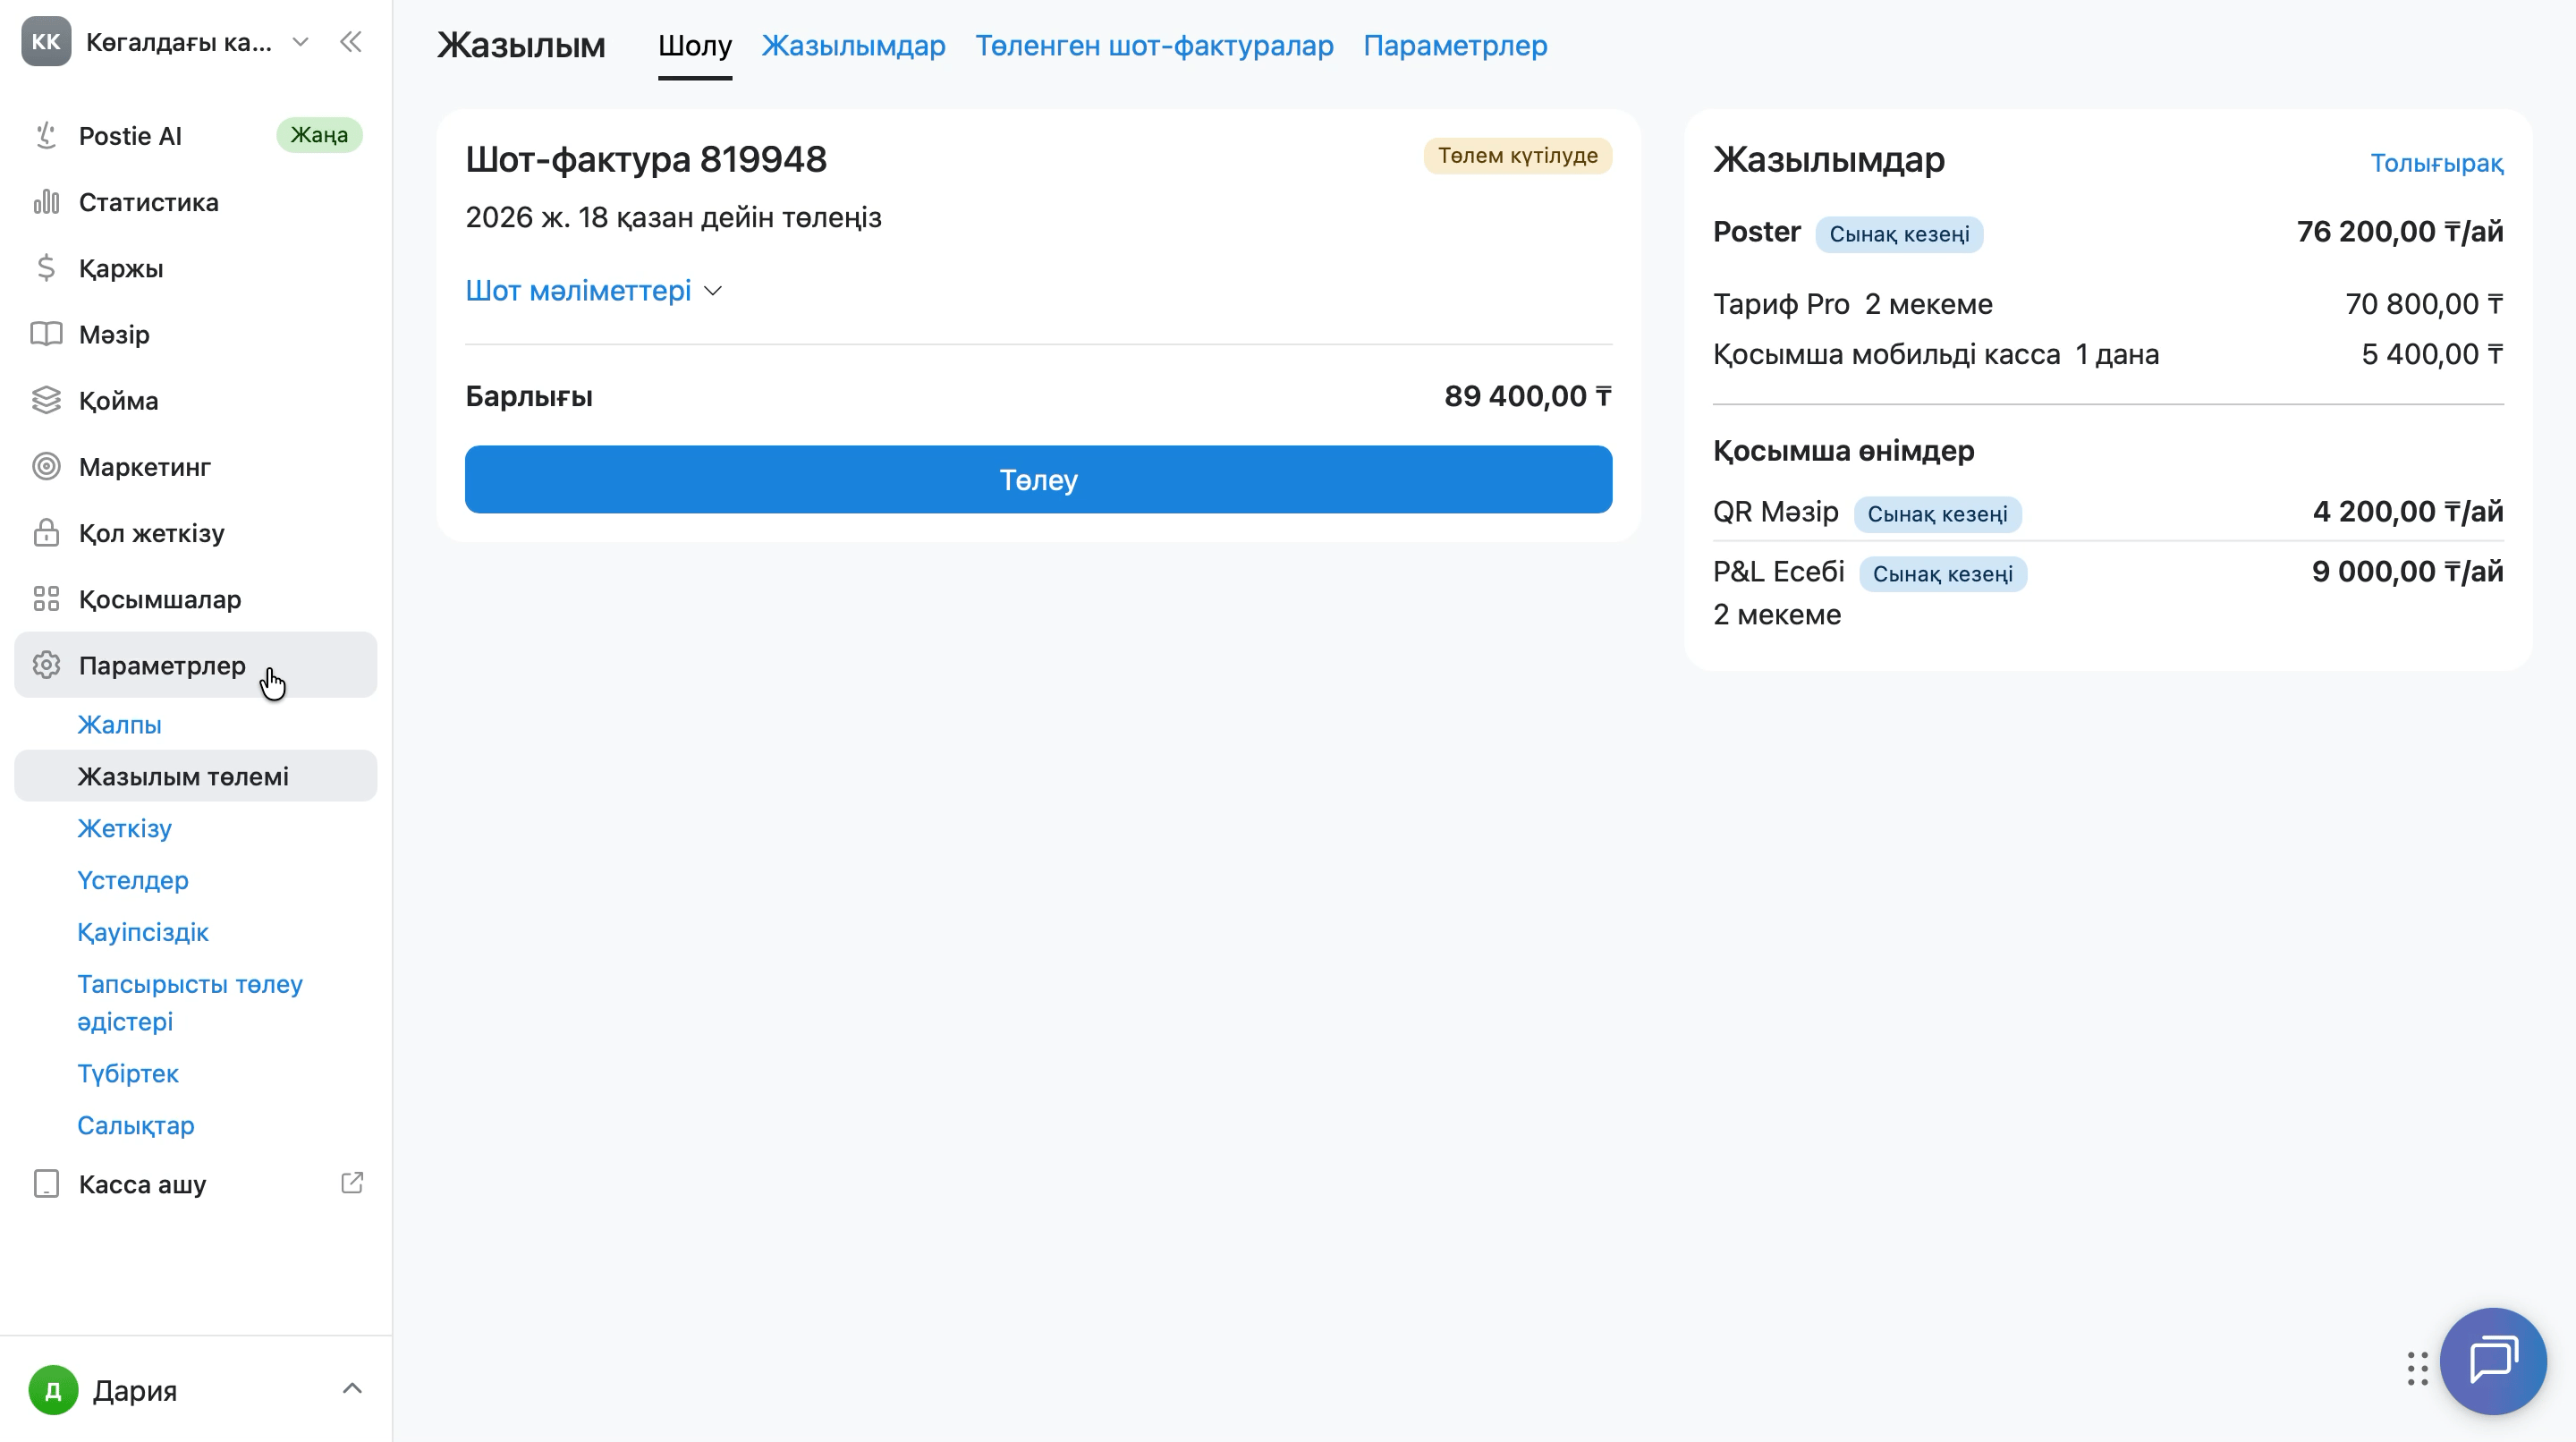
Task: Open the Салықтар submenu link
Action: (136, 1125)
